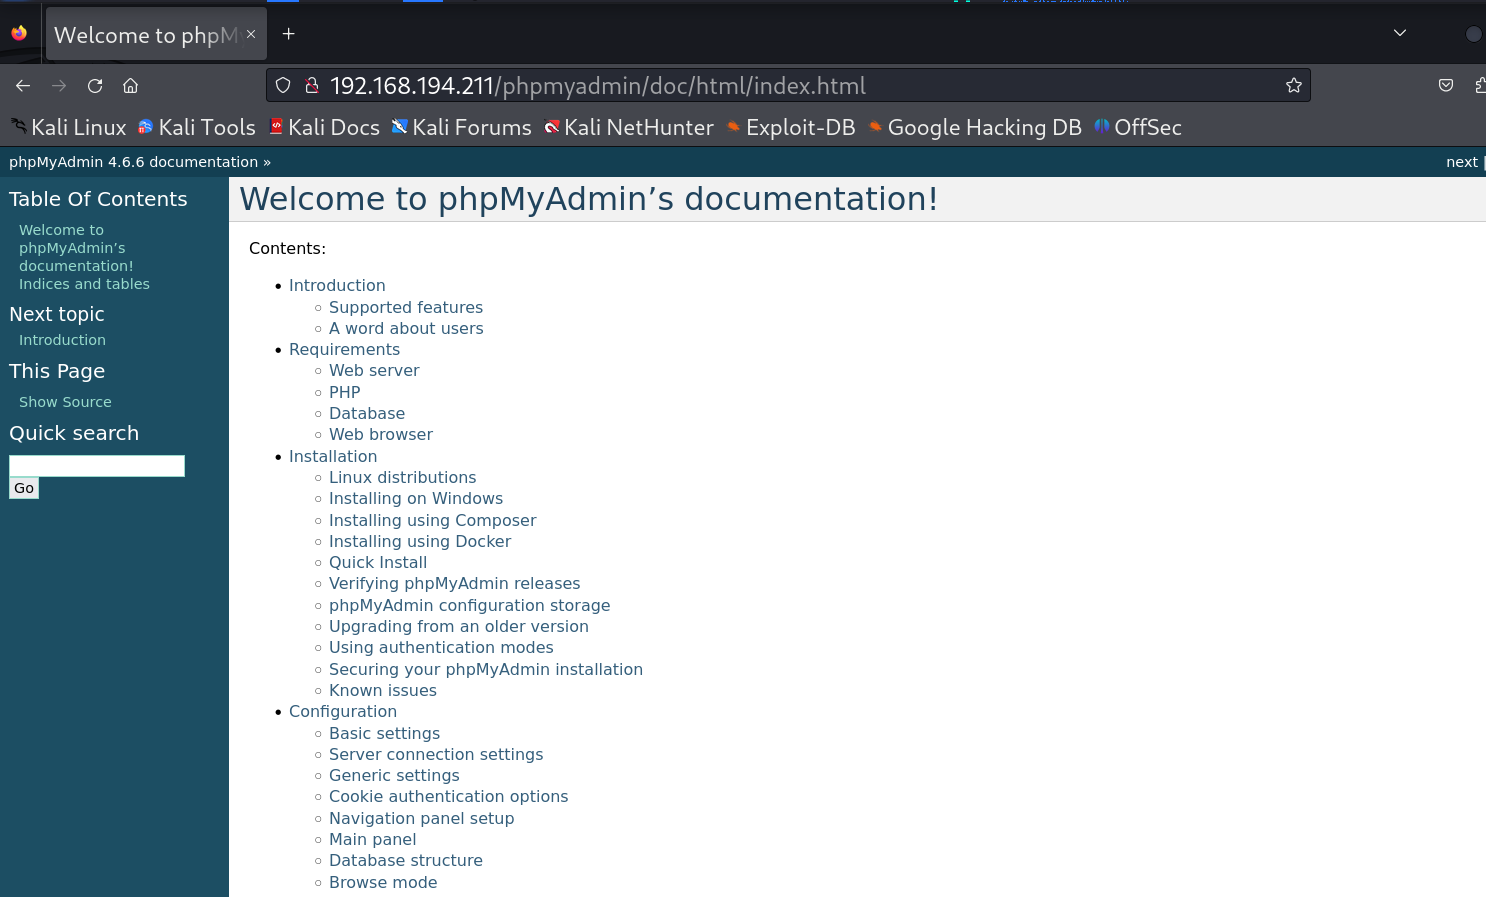Image resolution: width=1486 pixels, height=897 pixels.
Task: Open the Kali Forums bookmark
Action: 462,128
